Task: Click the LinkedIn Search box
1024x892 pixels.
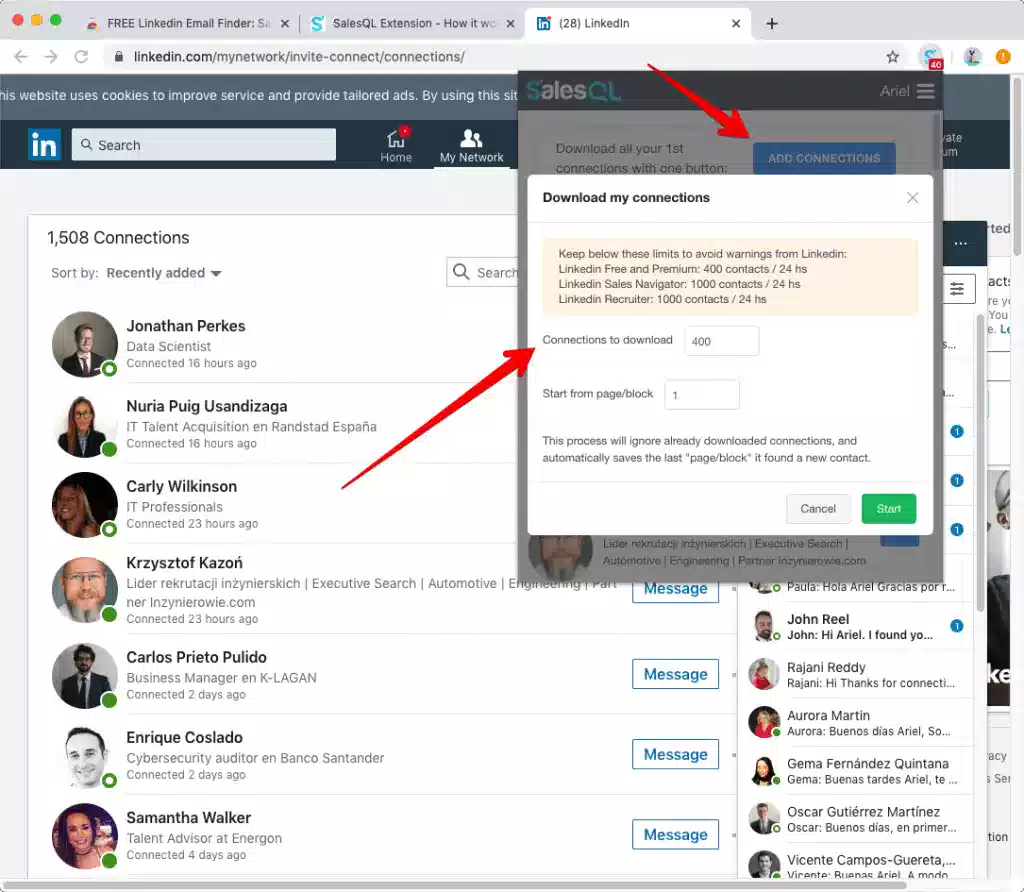Action: click(204, 145)
